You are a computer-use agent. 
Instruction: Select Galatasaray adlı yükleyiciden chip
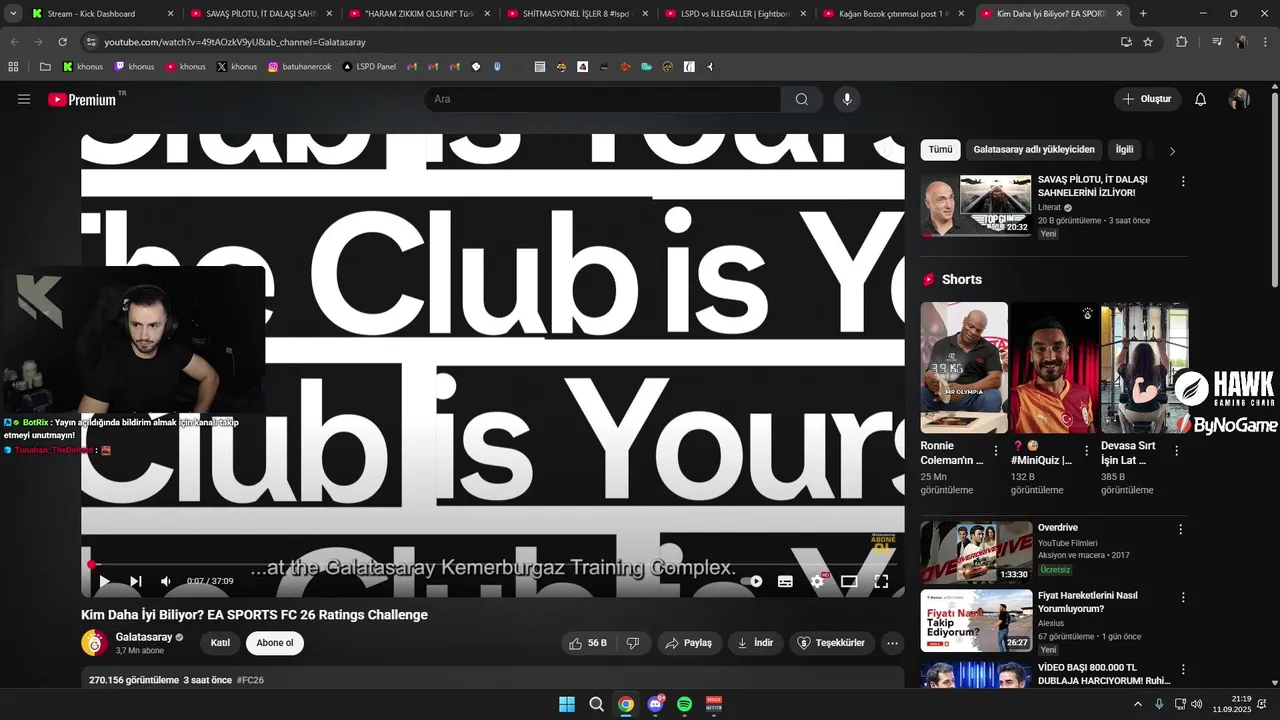click(1034, 149)
